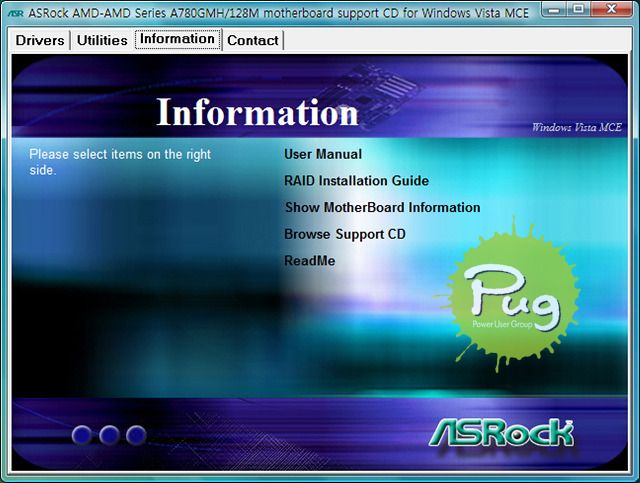Maximize the support CD window
Image resolution: width=640 pixels, height=483 pixels.
[x=578, y=9]
